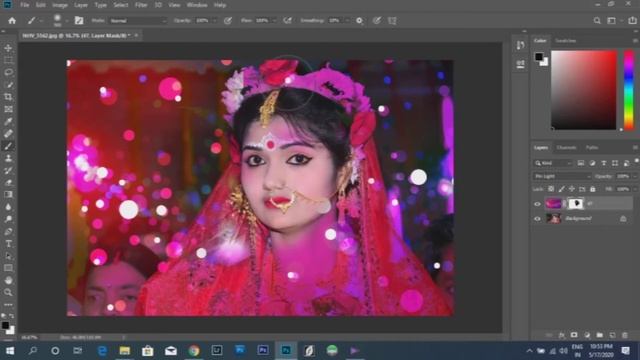The height and width of the screenshot is (360, 640).
Task: Select the Gradient tool
Action: [8, 195]
